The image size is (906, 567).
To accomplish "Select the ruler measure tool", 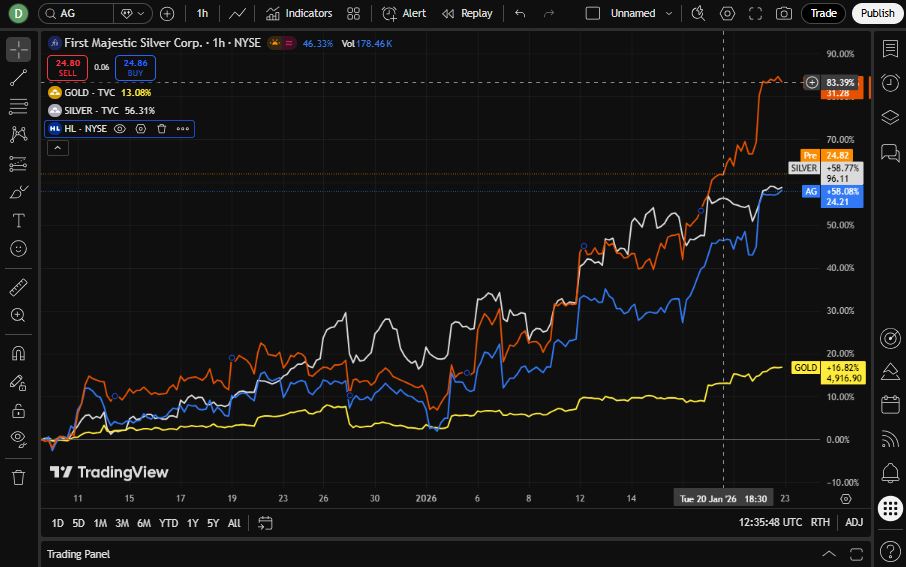I will [18, 287].
